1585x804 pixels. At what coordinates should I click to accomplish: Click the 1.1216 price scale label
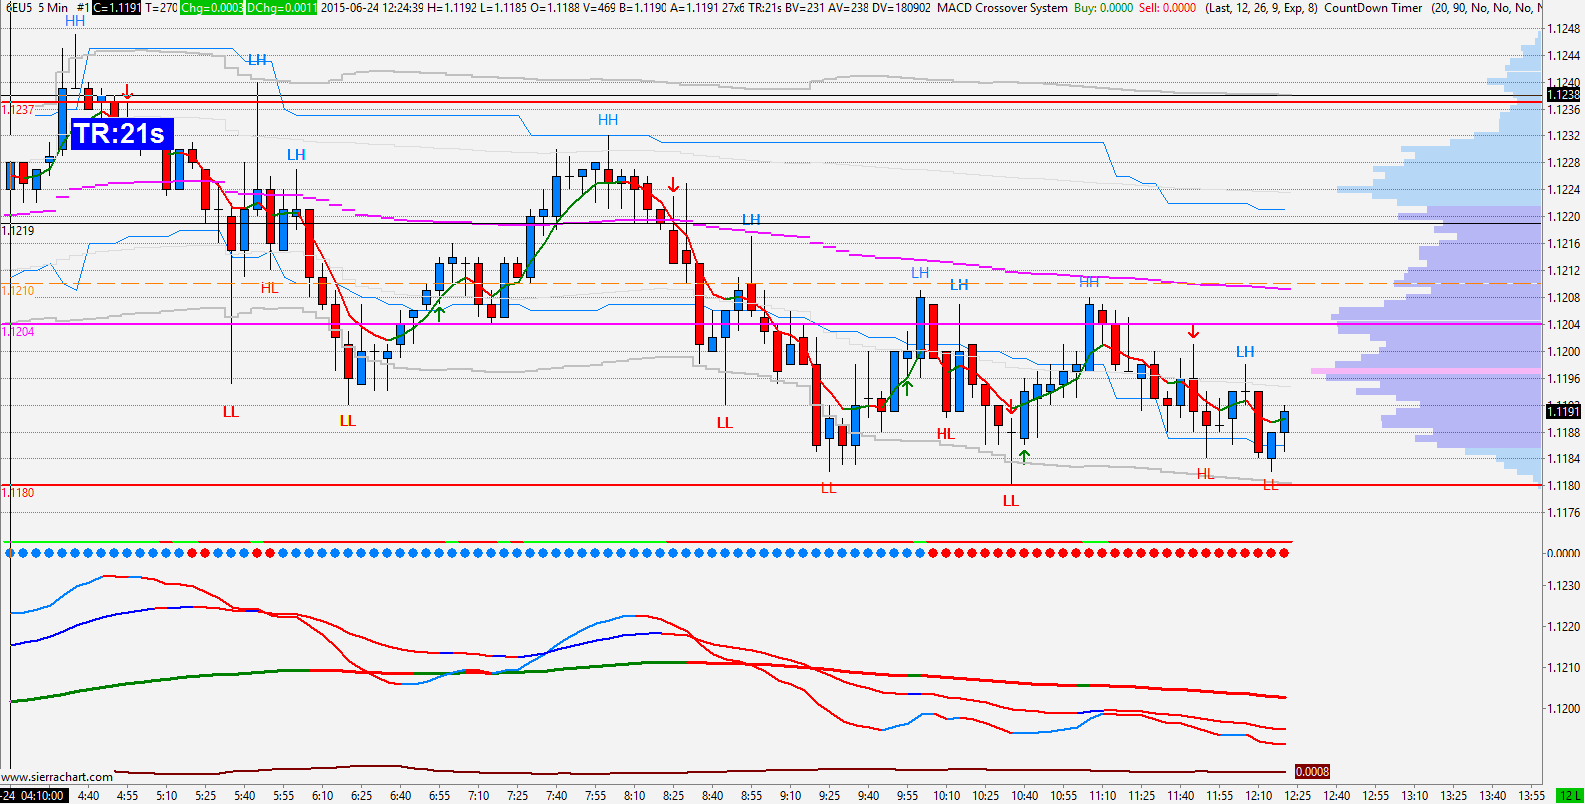1563,244
